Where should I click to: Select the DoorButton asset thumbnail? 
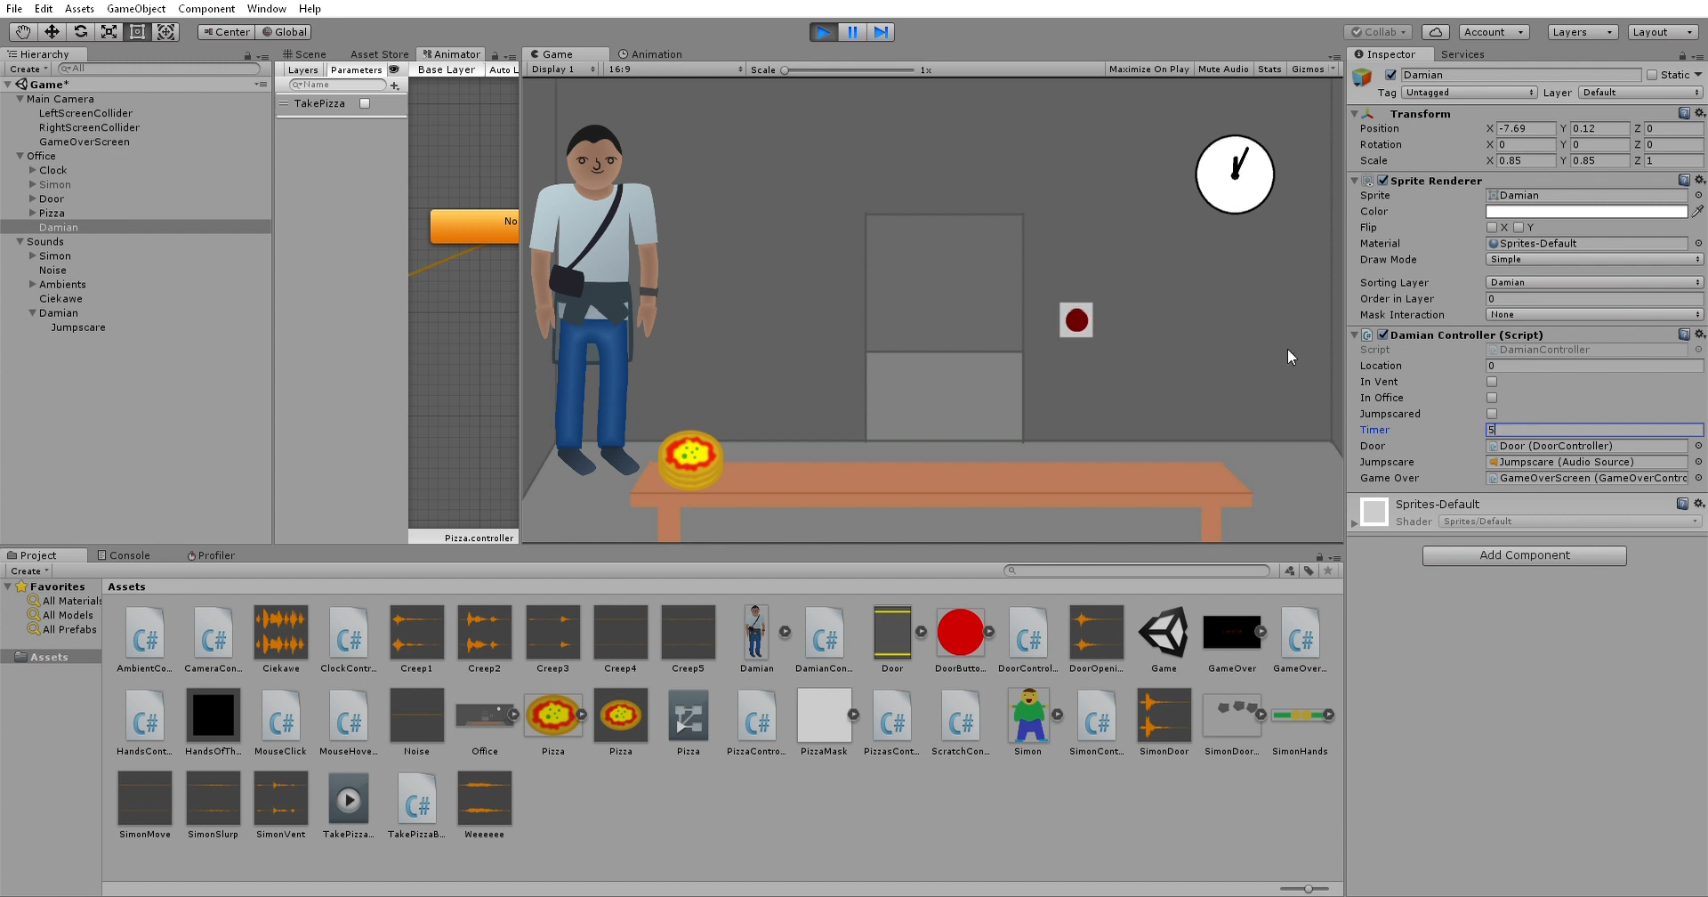tap(960, 633)
